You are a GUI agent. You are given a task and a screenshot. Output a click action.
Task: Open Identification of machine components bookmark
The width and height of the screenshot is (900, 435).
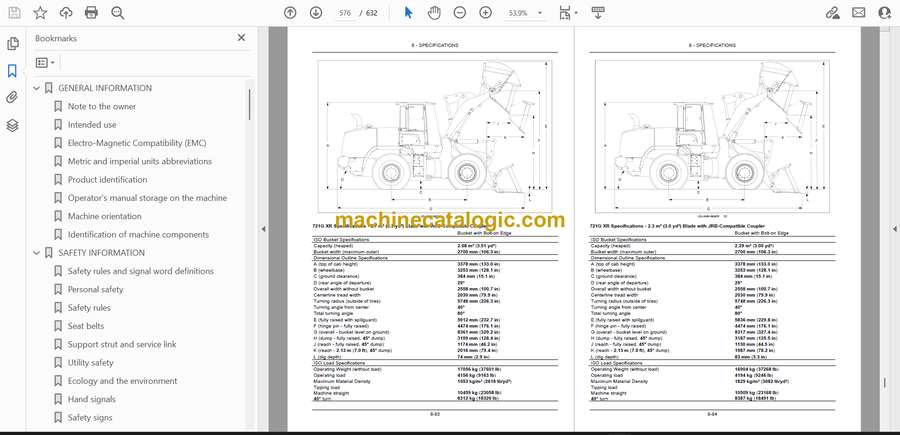[138, 235]
